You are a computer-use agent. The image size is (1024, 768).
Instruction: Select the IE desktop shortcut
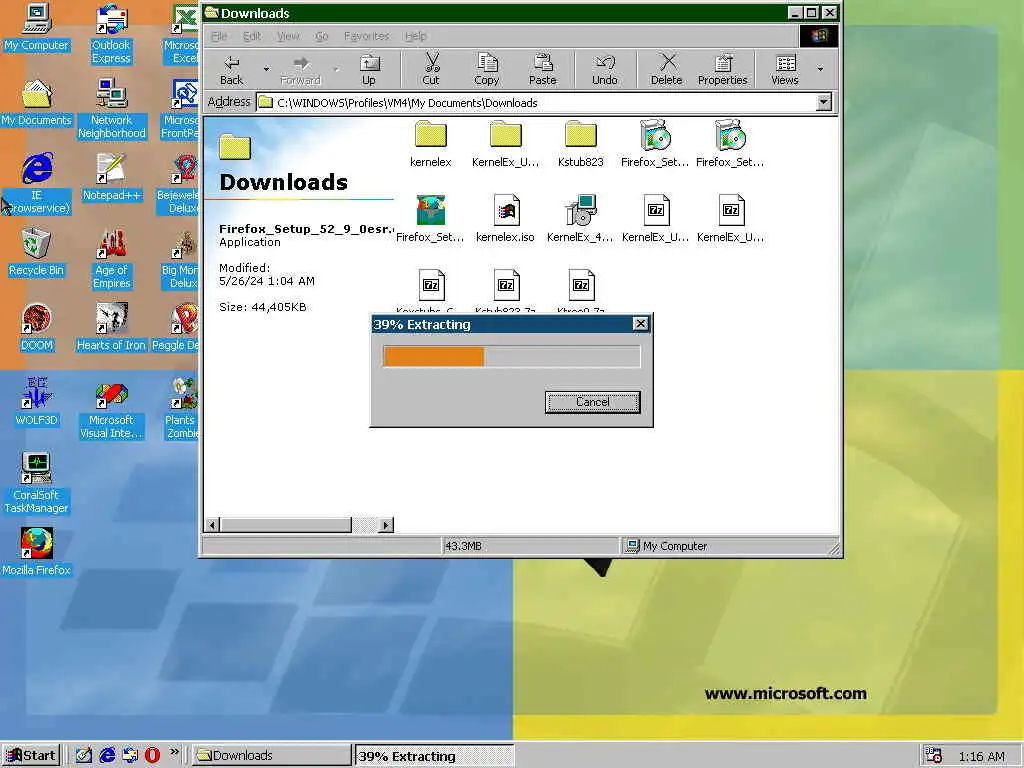click(x=37, y=184)
